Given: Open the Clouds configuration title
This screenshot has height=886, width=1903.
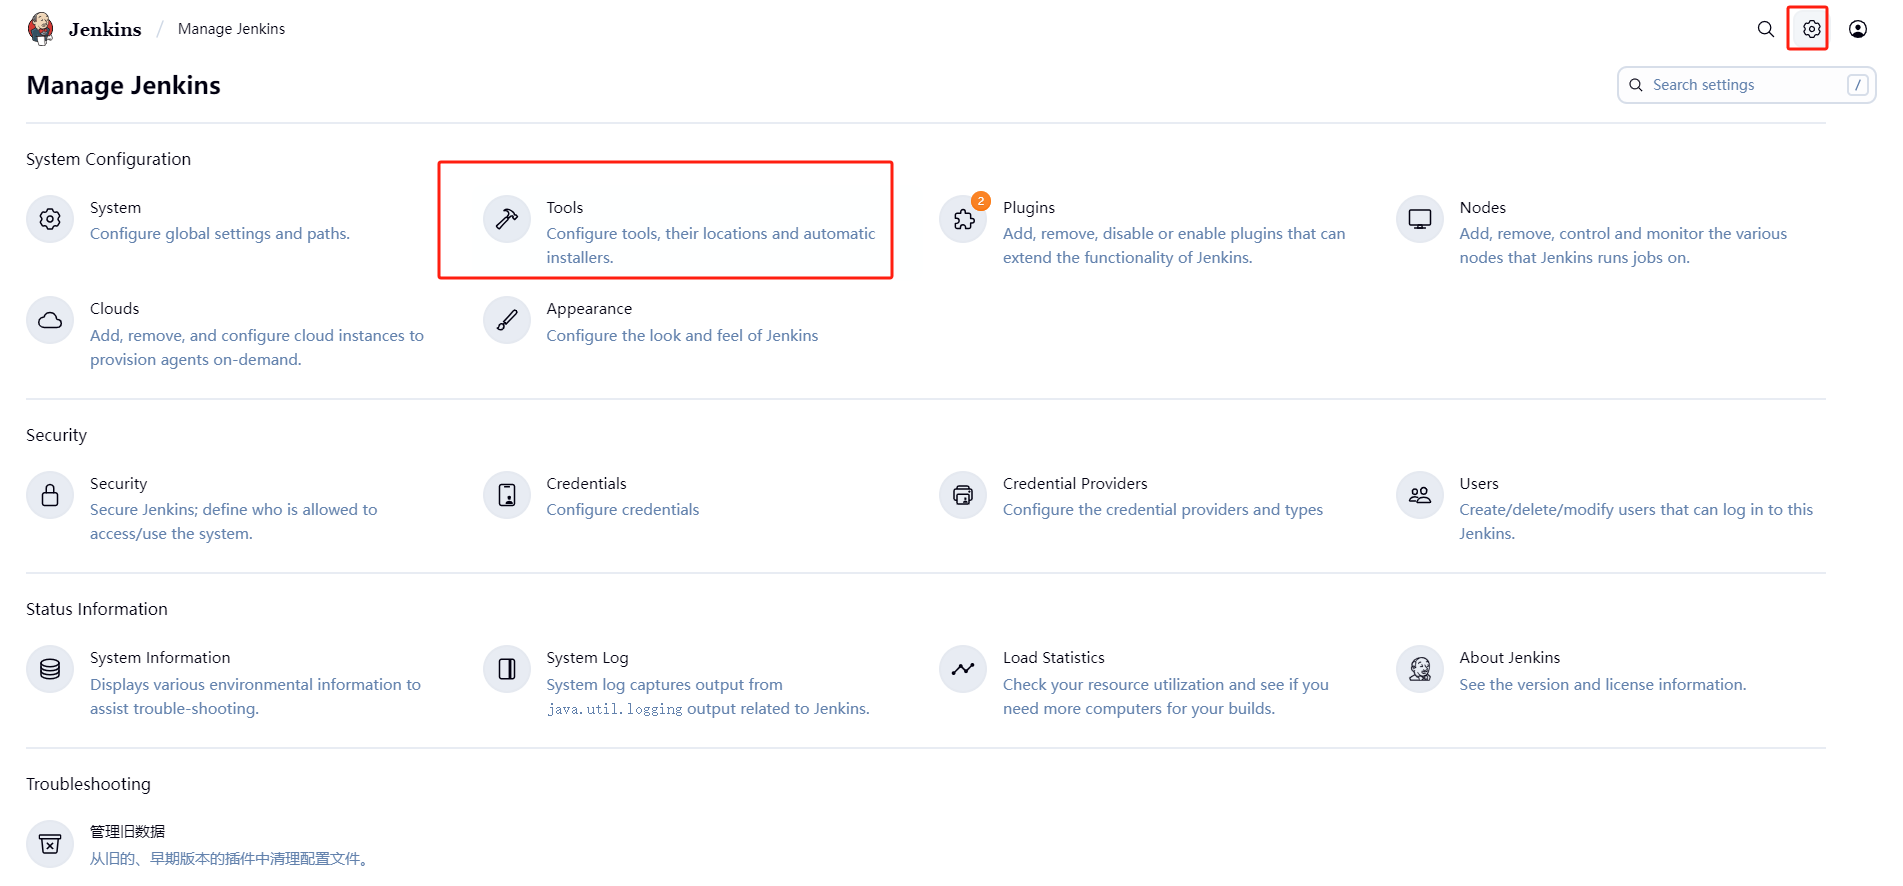Looking at the screenshot, I should pyautogui.click(x=114, y=308).
